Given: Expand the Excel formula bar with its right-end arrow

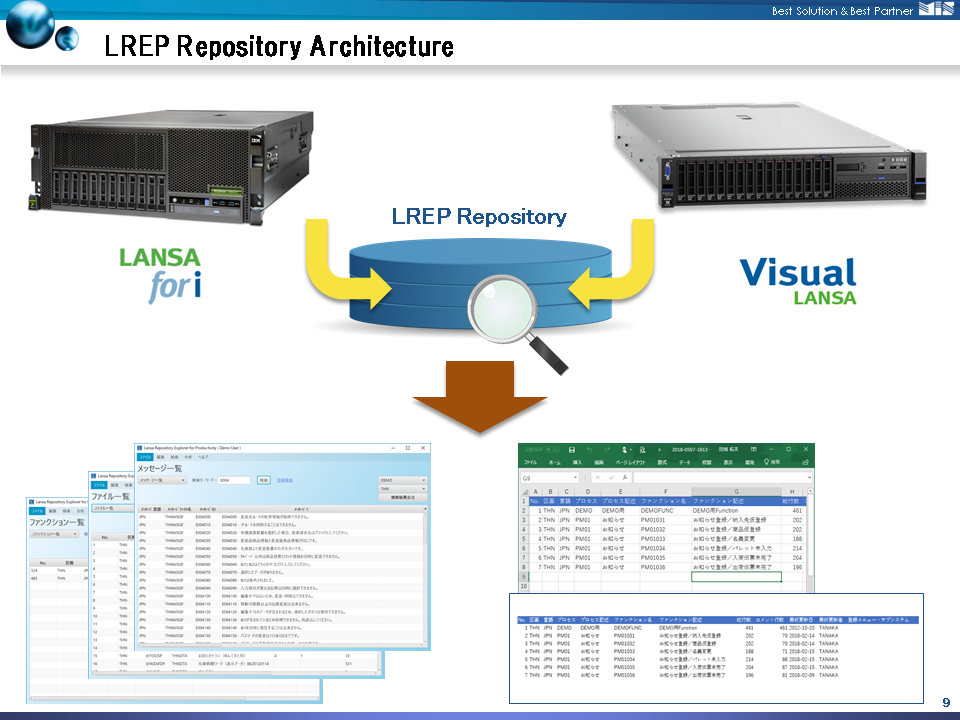Looking at the screenshot, I should click(x=809, y=478).
